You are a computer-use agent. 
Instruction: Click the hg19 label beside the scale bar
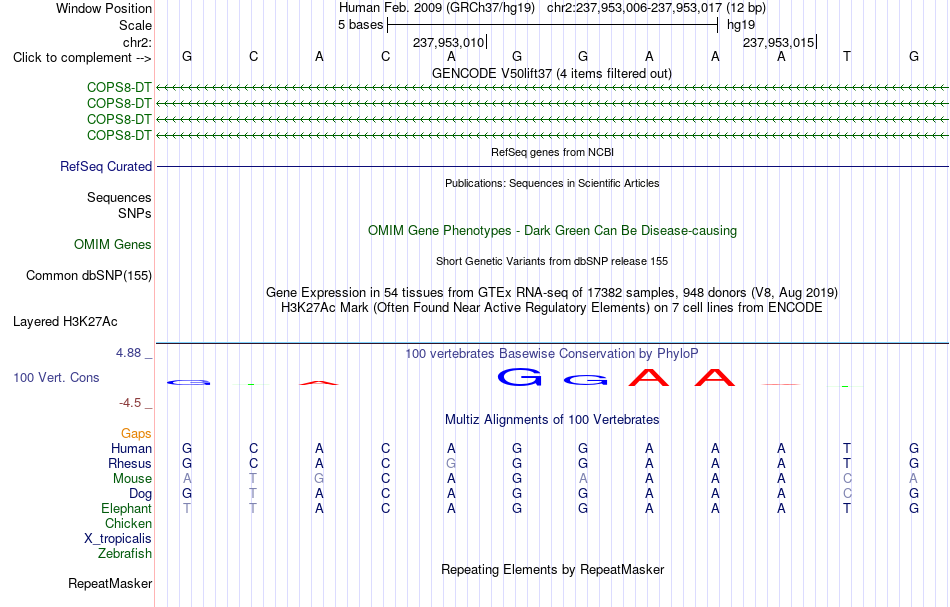click(741, 25)
